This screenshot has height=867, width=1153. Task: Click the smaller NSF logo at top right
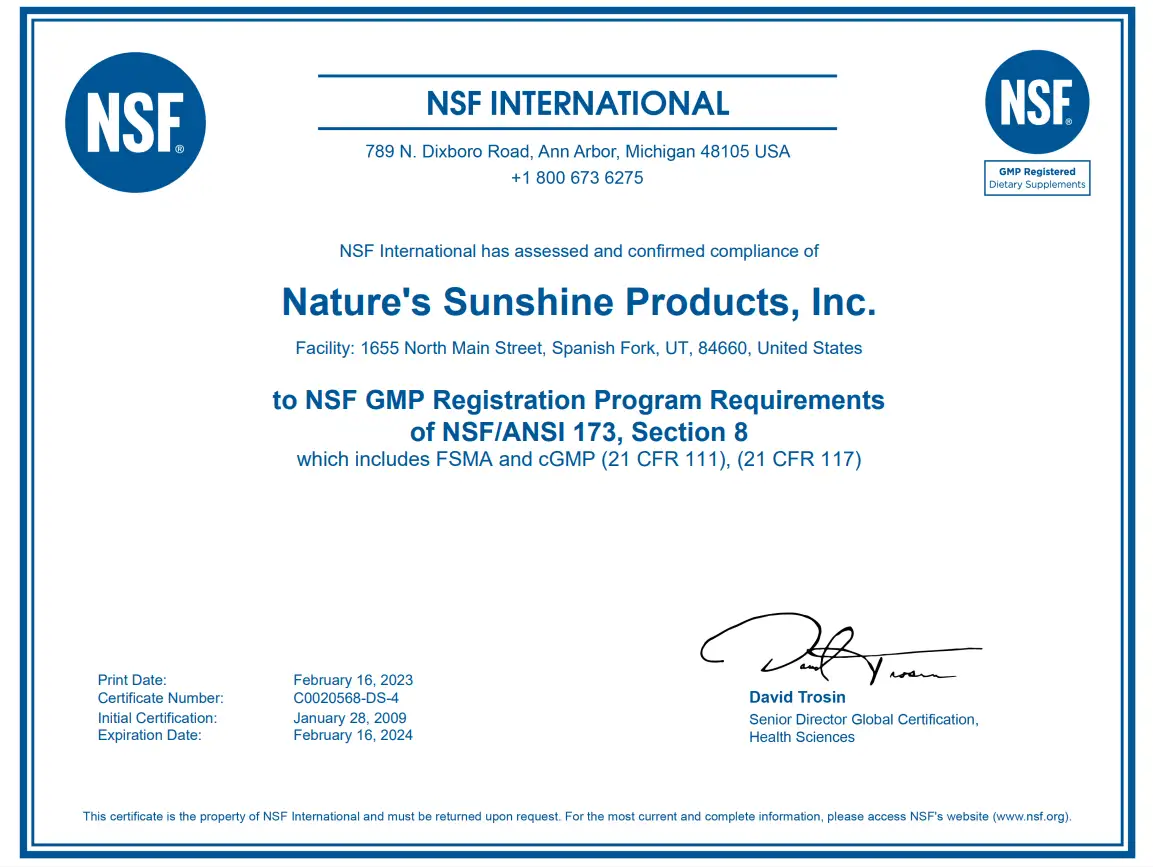click(1037, 102)
